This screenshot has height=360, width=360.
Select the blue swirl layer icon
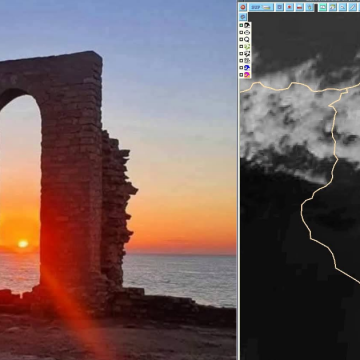coord(247,68)
